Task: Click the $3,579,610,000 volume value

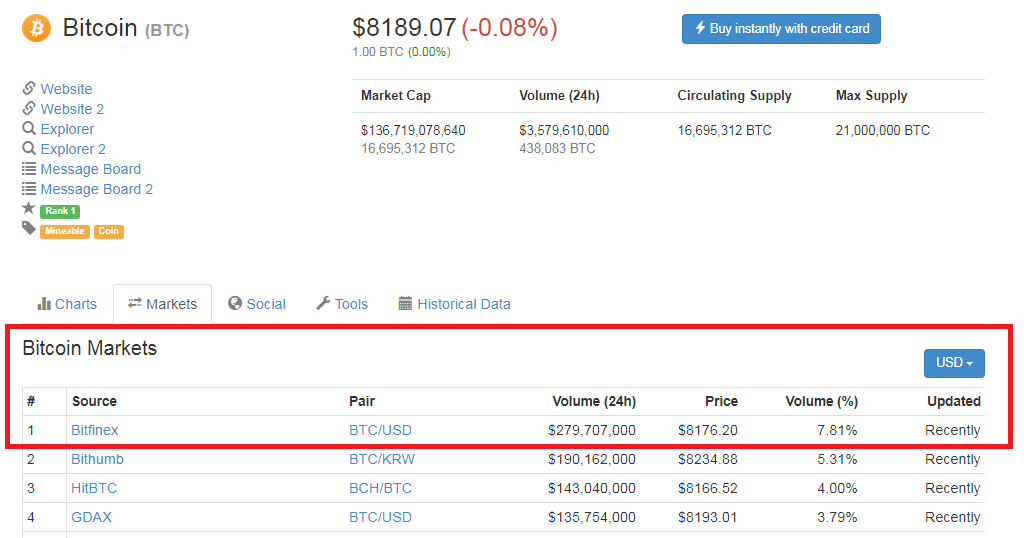Action: [564, 130]
